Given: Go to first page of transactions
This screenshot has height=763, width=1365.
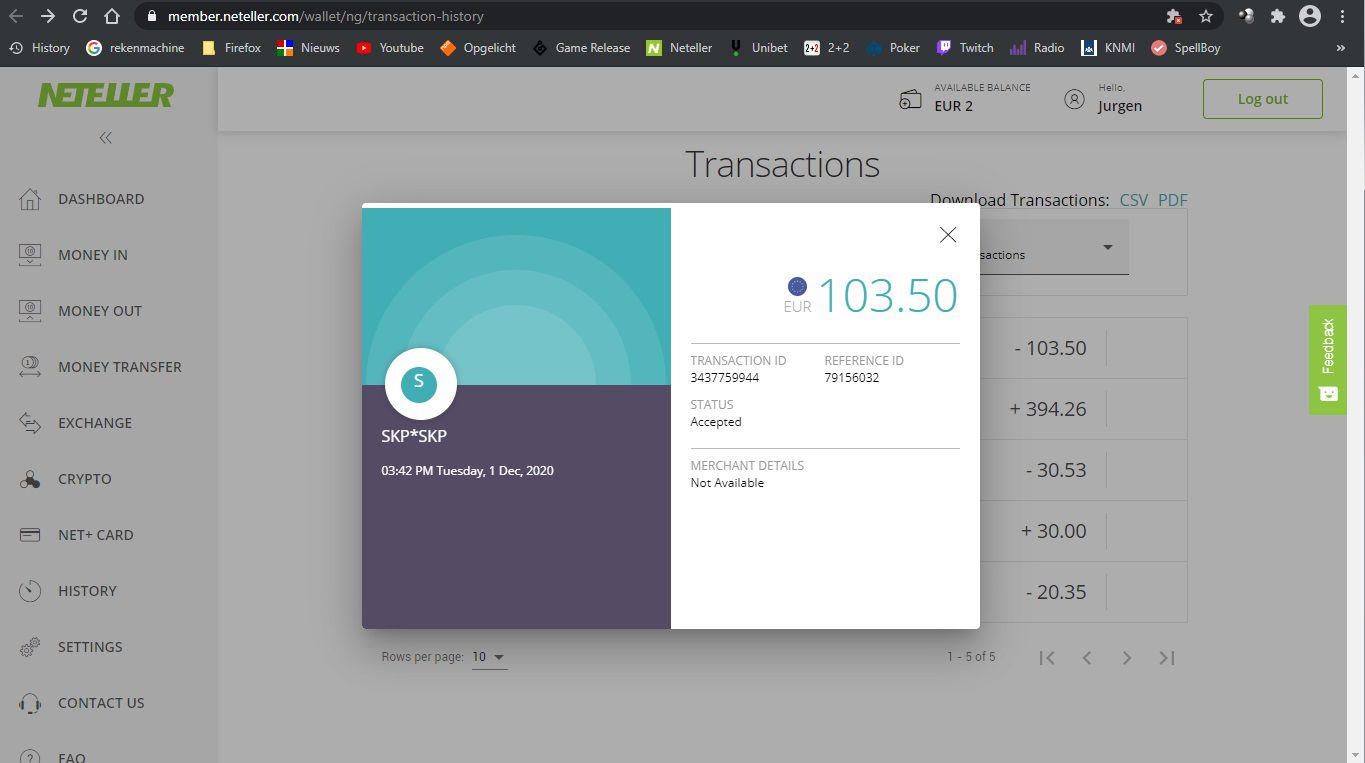Looking at the screenshot, I should pos(1047,657).
